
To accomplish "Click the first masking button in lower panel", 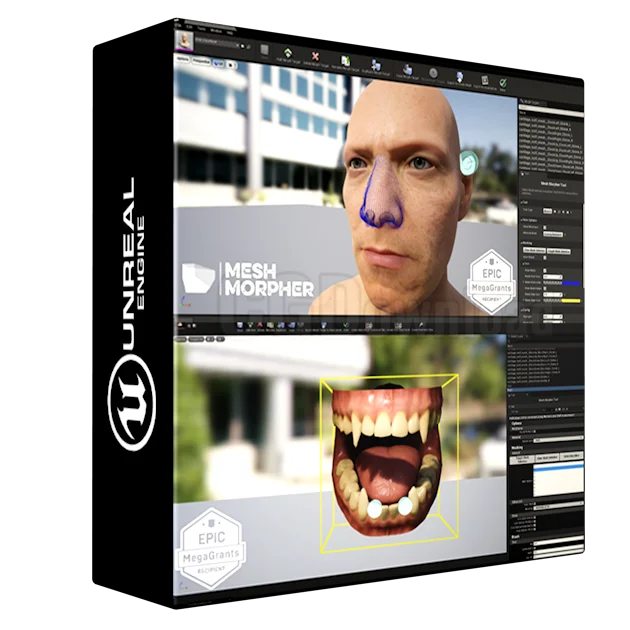I will click(x=522, y=459).
